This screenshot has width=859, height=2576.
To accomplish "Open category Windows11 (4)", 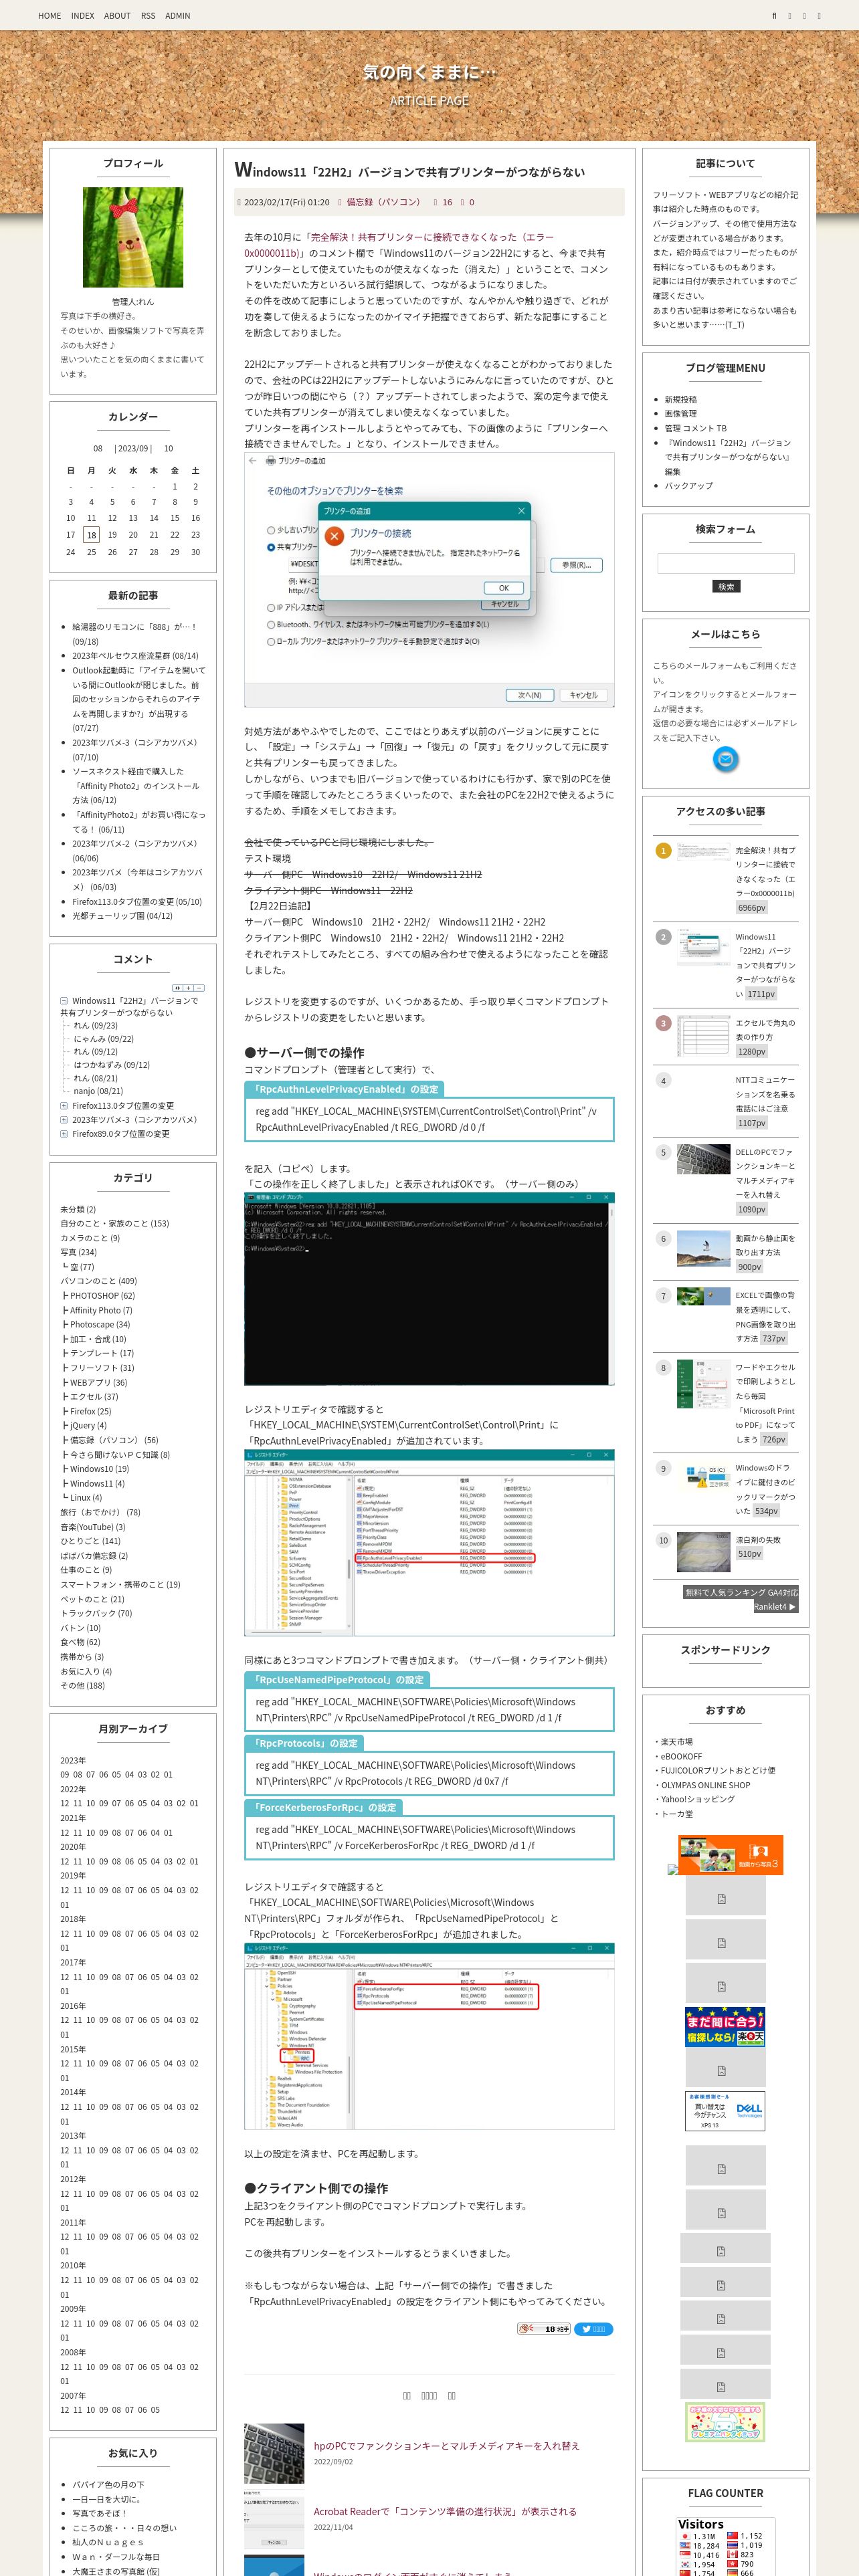I will [97, 1483].
